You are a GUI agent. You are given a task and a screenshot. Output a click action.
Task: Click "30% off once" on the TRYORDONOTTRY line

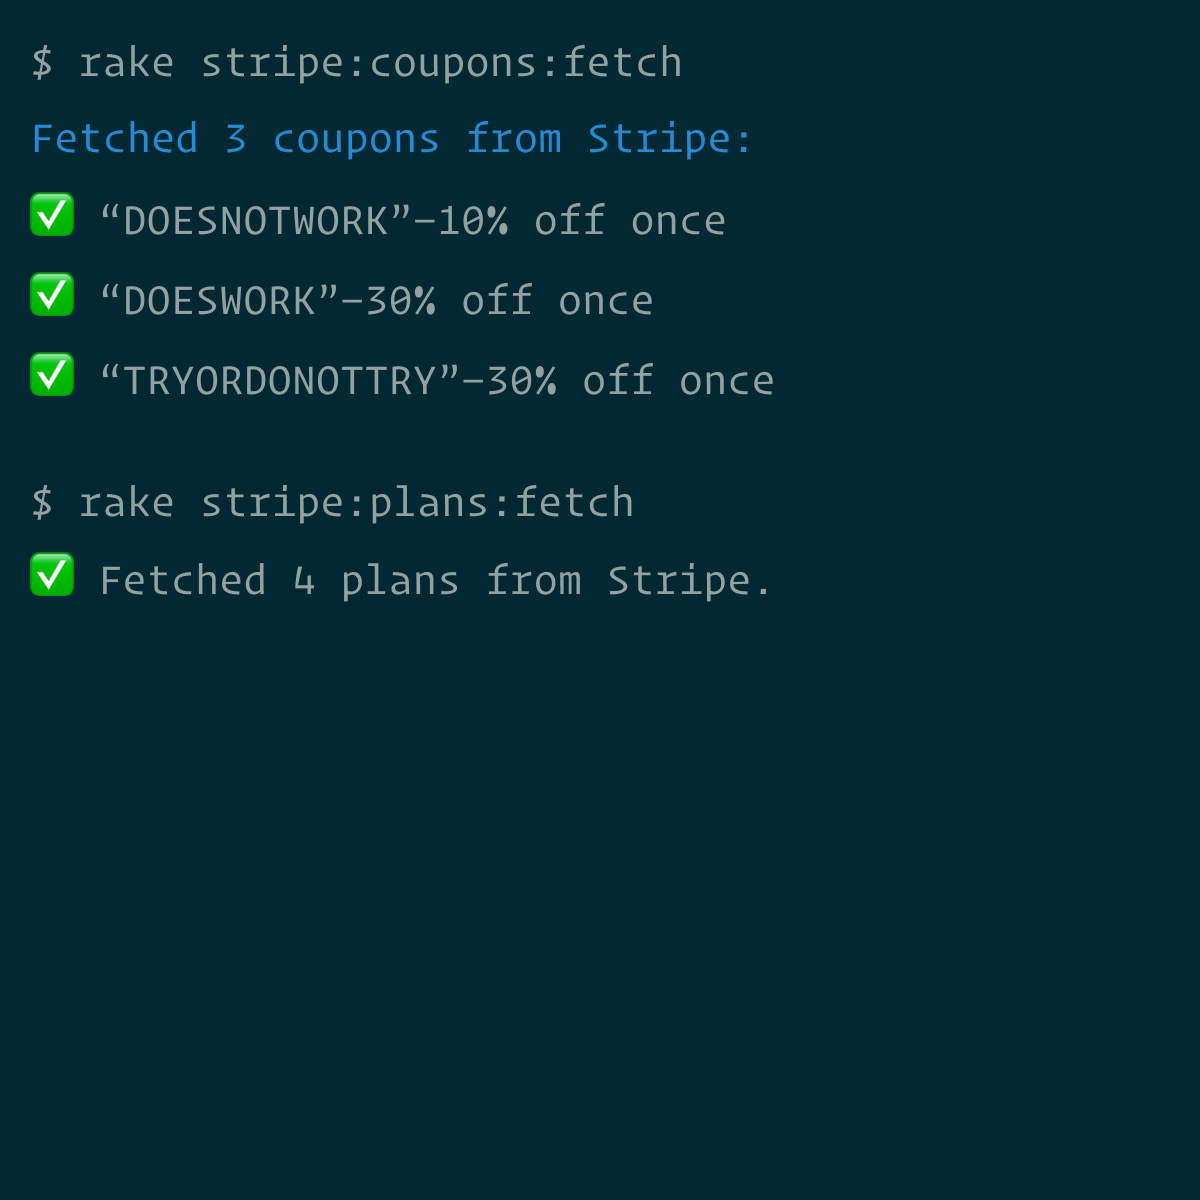pyautogui.click(x=630, y=381)
